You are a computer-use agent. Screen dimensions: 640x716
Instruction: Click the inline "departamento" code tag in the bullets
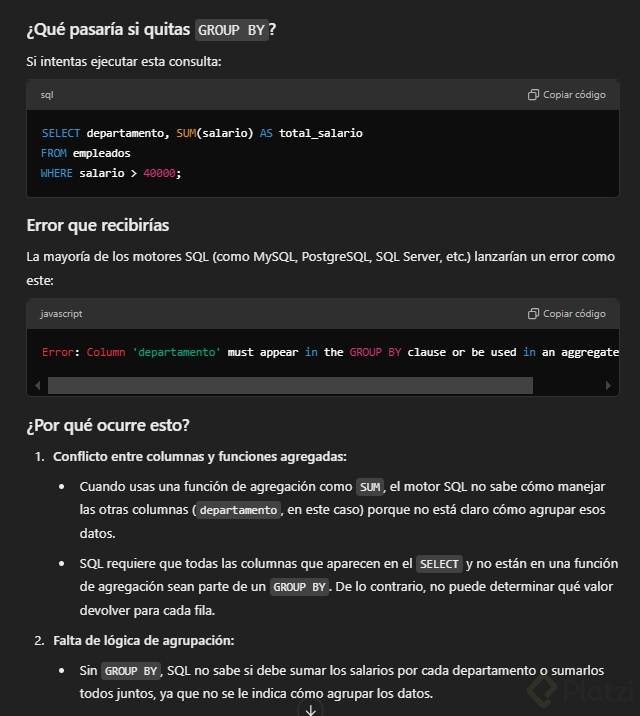[x=238, y=510]
